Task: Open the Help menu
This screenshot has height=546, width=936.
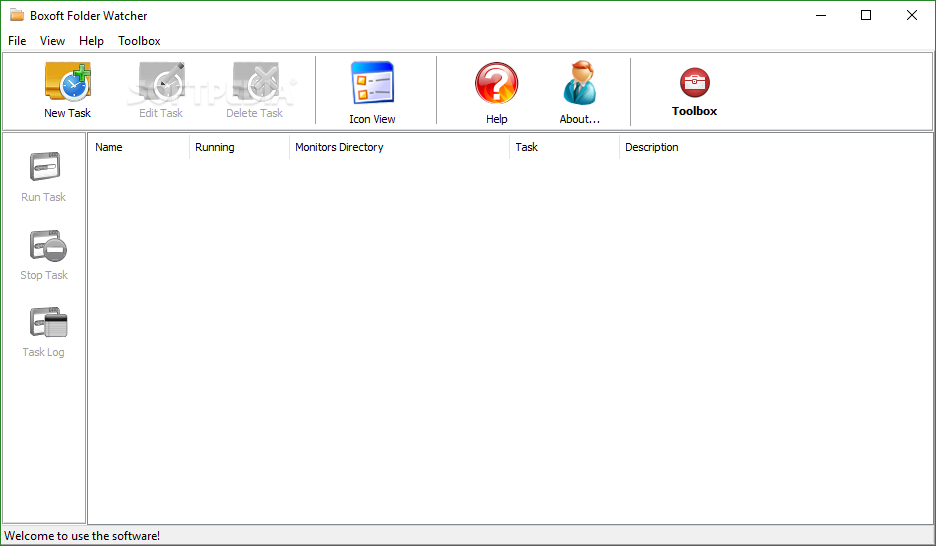Action: (x=91, y=41)
